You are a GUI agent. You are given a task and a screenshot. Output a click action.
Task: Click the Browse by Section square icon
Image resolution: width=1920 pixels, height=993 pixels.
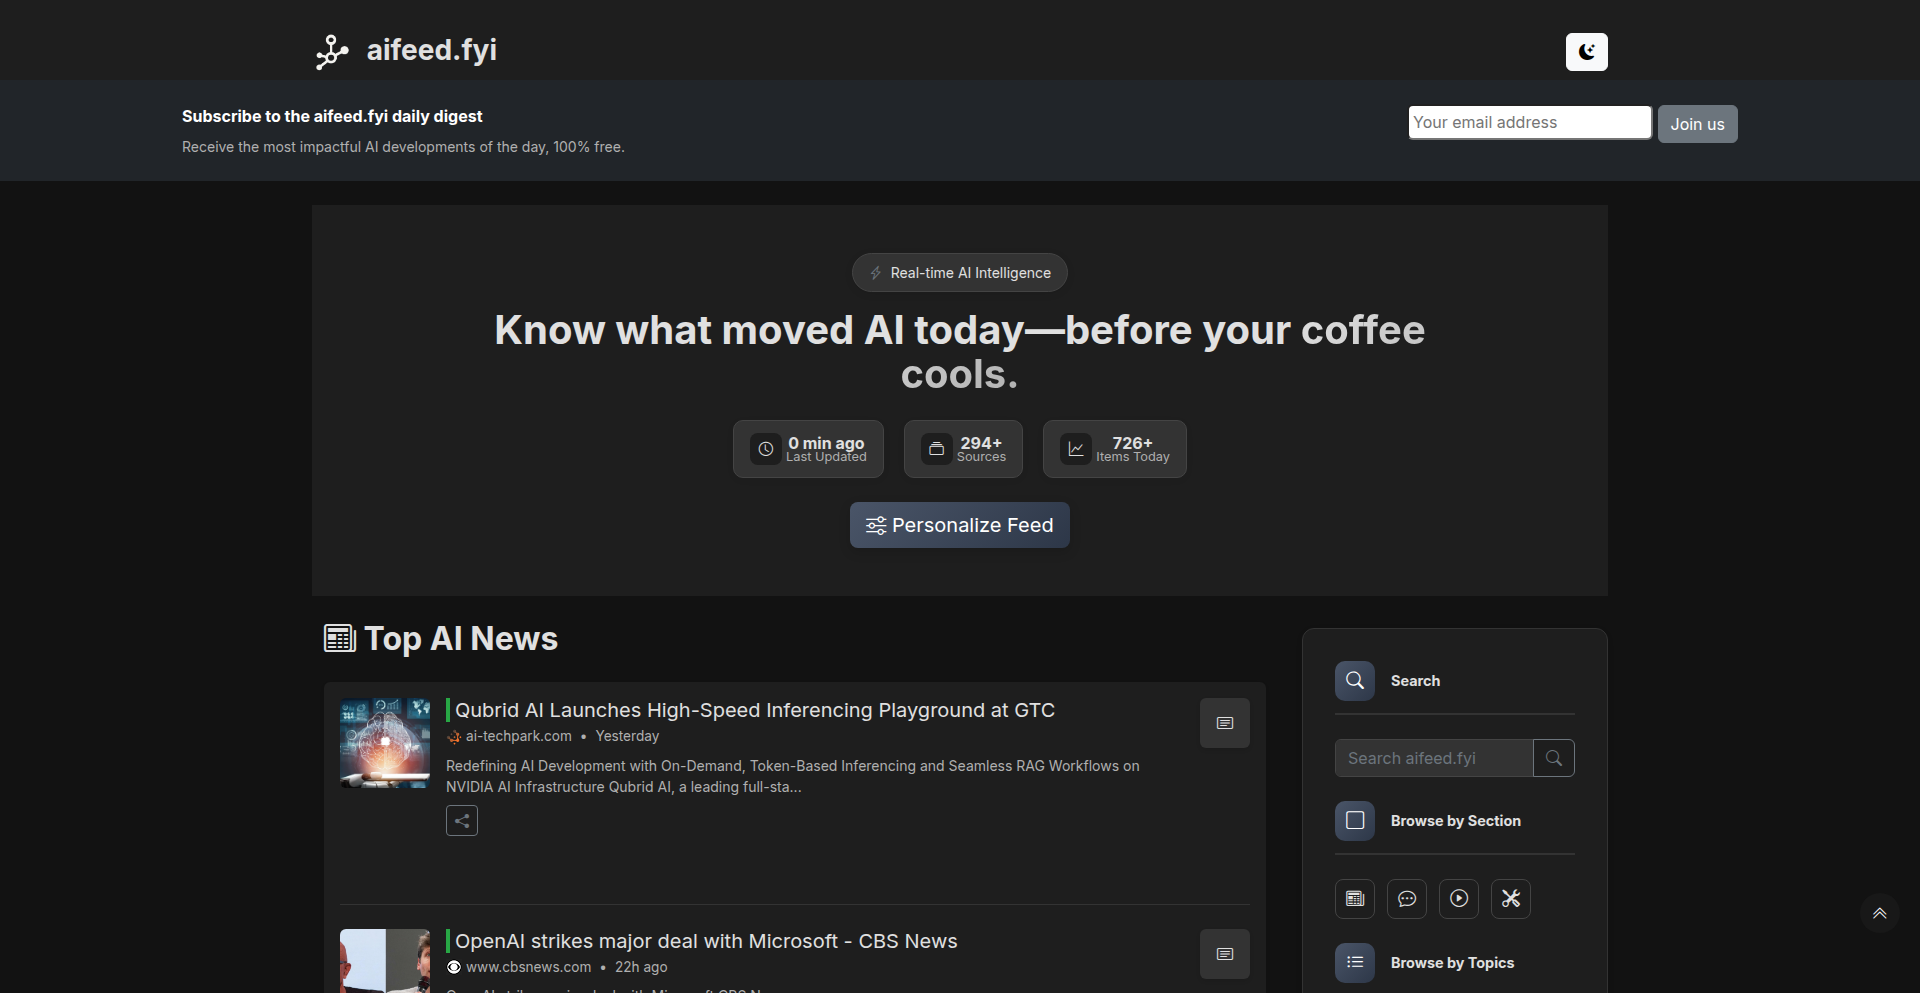(x=1355, y=821)
